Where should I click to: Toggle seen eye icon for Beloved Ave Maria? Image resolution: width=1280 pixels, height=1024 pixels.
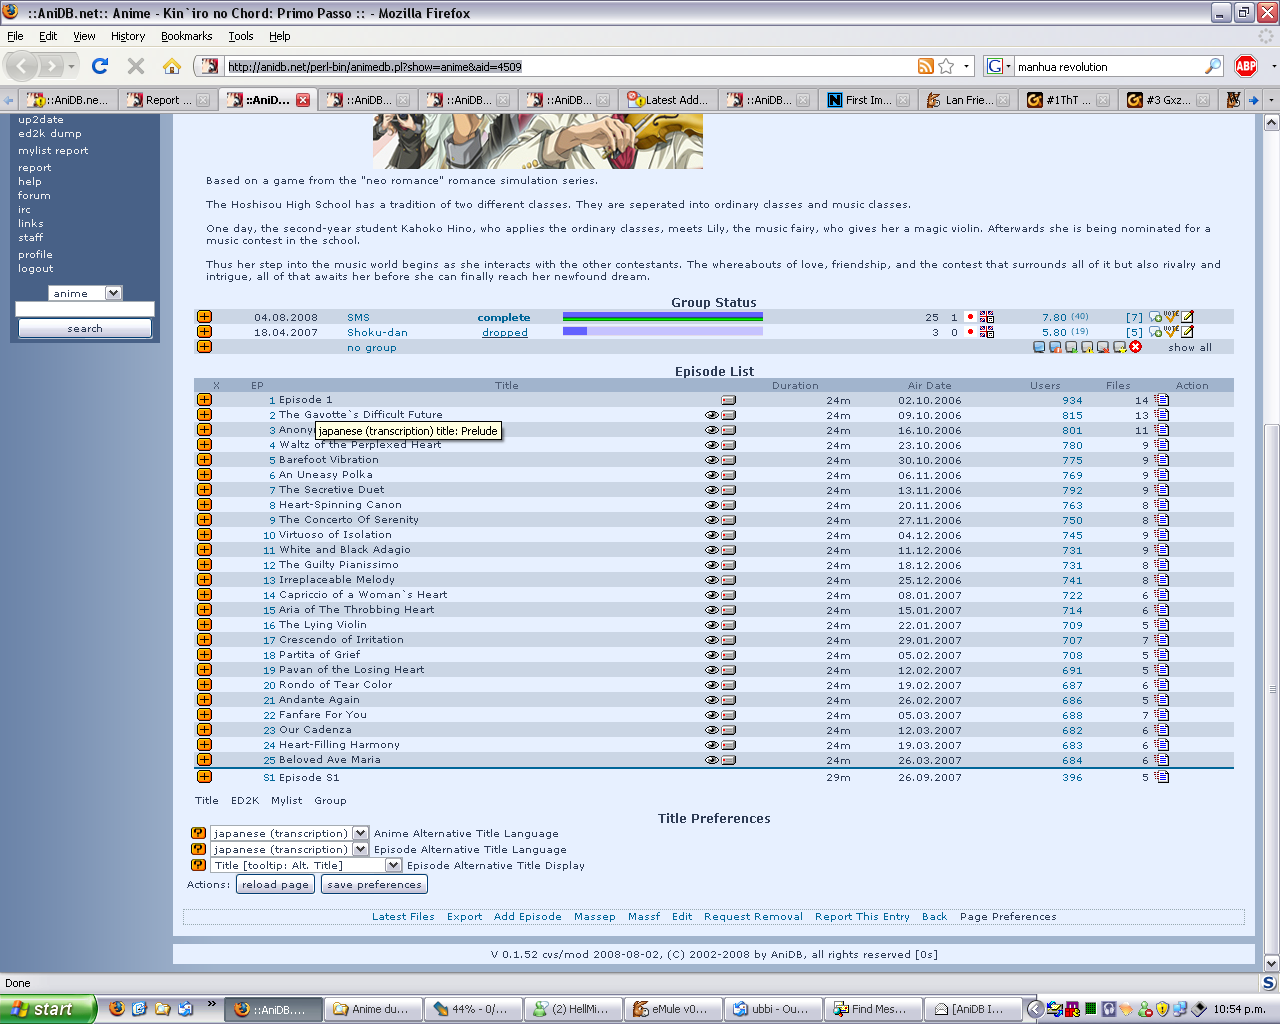712,760
